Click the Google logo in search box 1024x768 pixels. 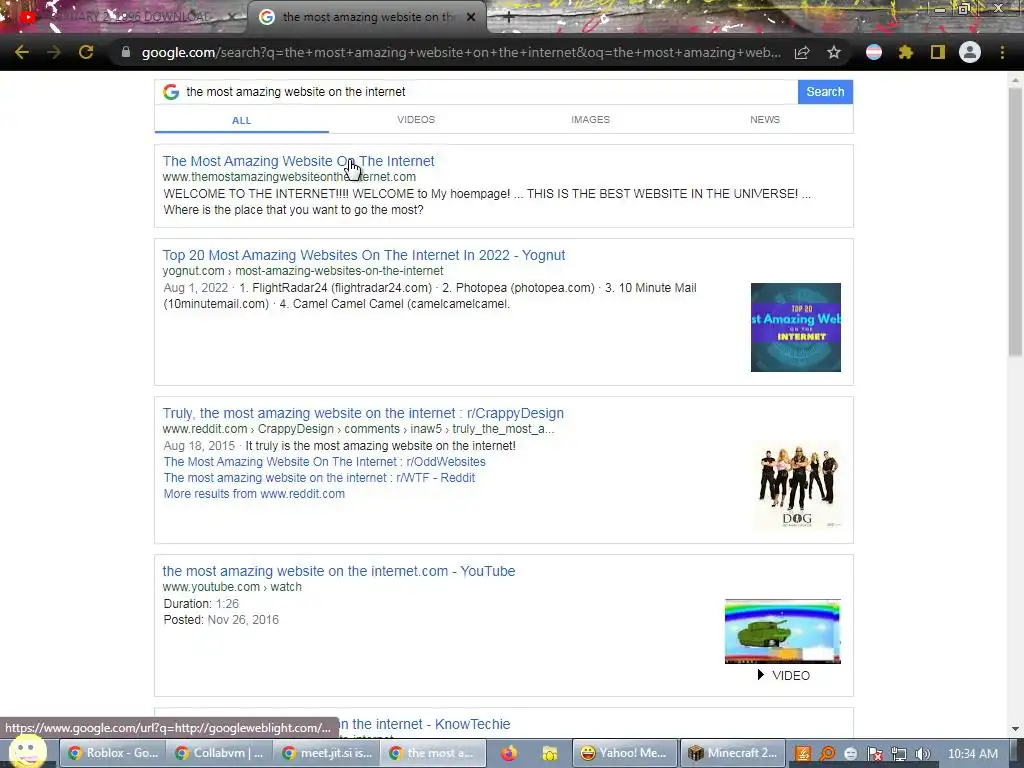pyautogui.click(x=171, y=92)
